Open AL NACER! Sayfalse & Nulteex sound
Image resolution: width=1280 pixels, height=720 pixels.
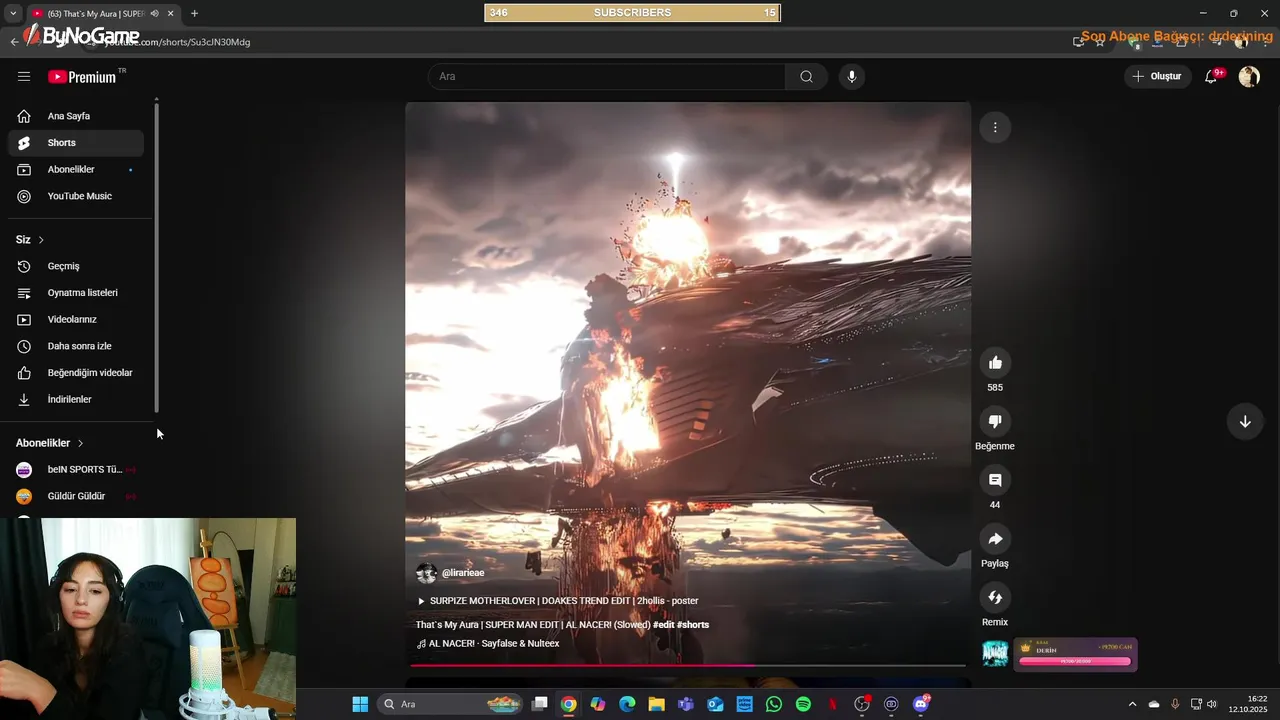click(x=488, y=644)
